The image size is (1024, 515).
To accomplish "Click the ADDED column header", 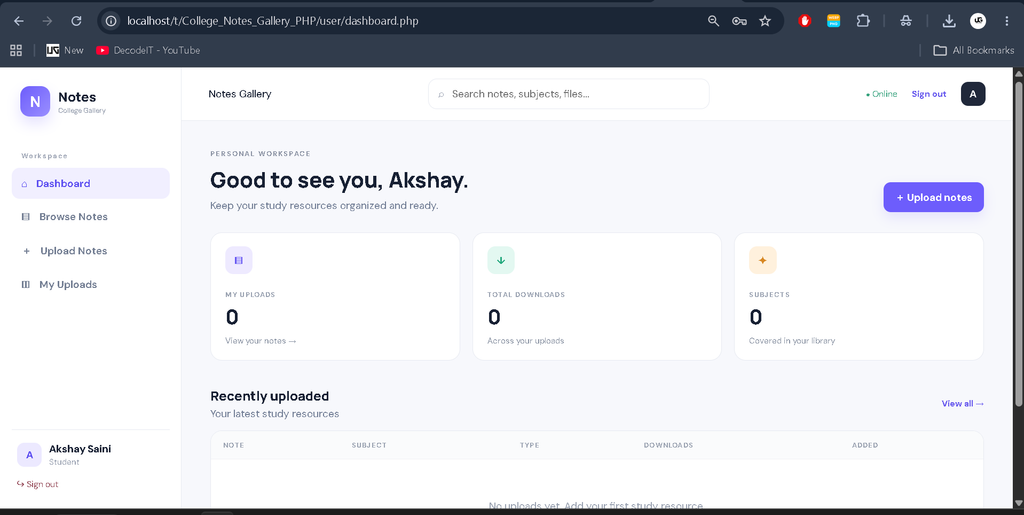I will click(865, 445).
